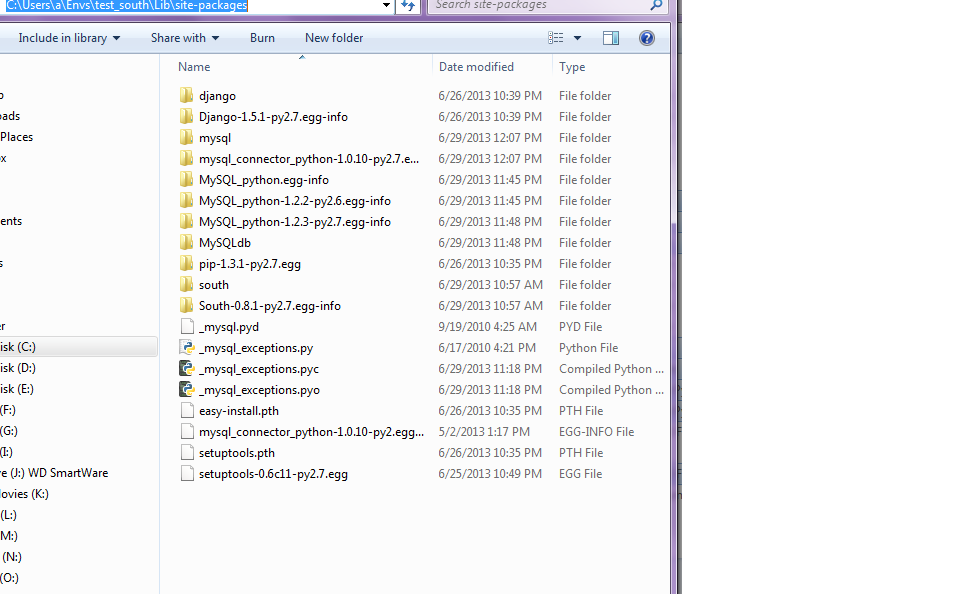Click the mysql_connector_python-1.0.10 folder icon
This screenshot has height=594, width=960.
(187, 159)
